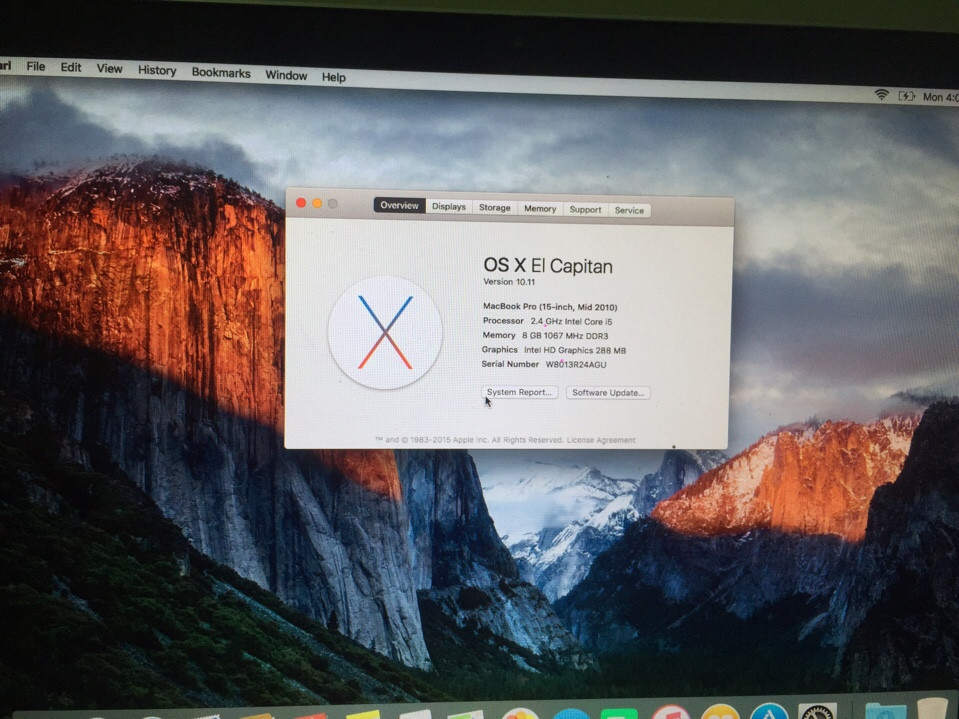Image resolution: width=959 pixels, height=719 pixels.
Task: Show the Service tab
Action: (x=629, y=210)
